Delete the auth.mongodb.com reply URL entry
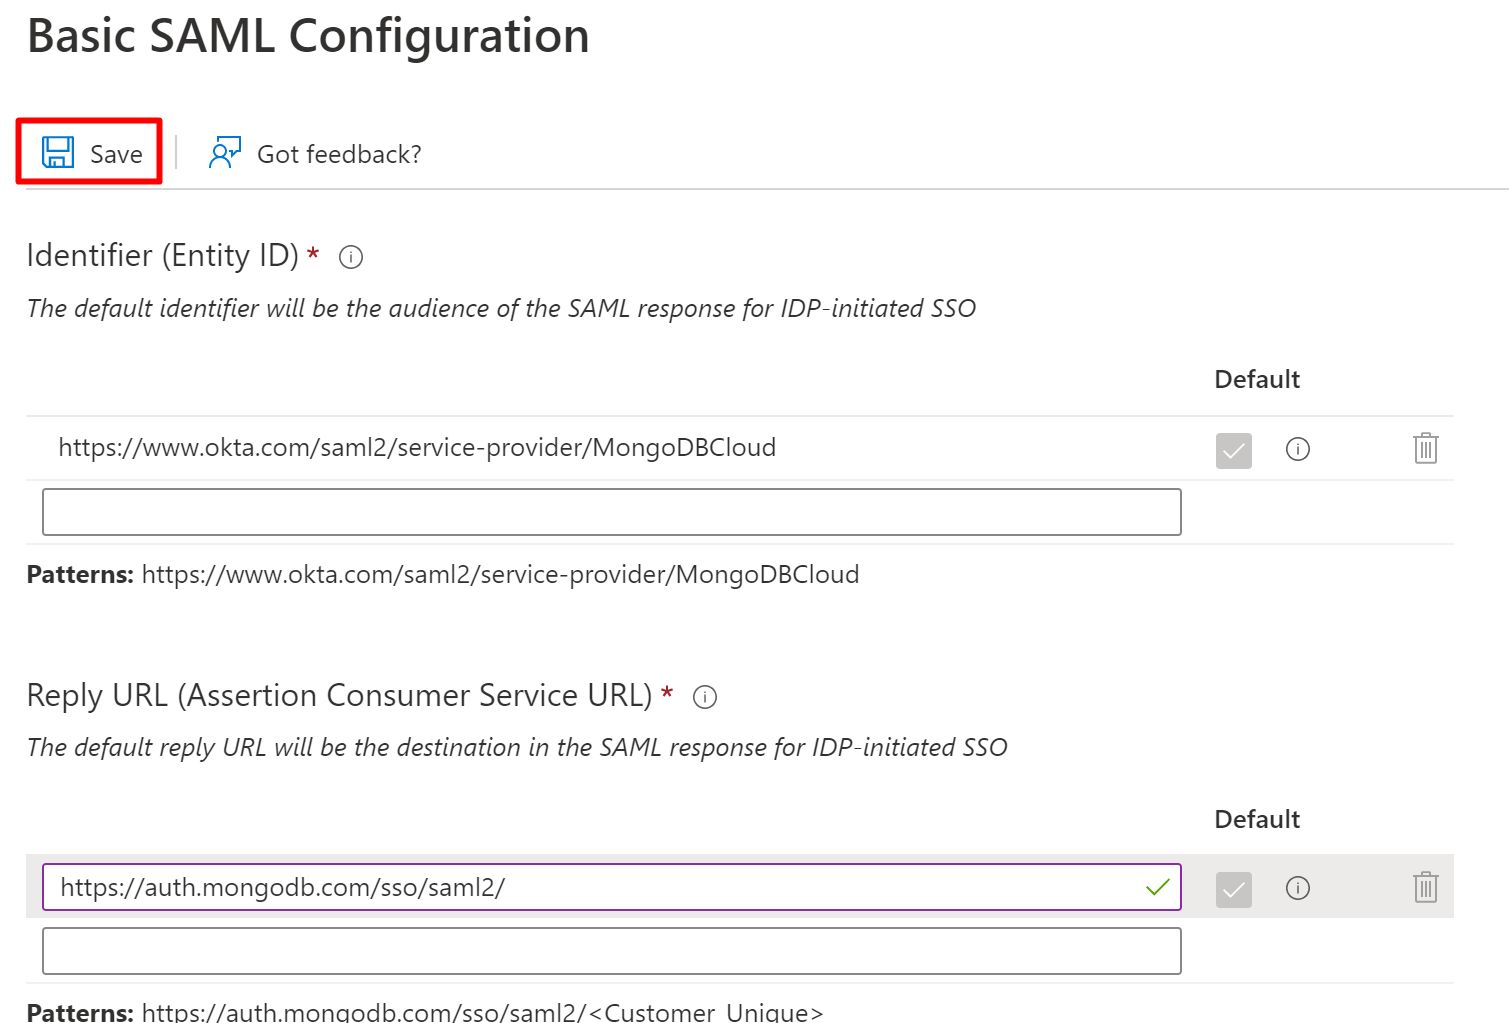This screenshot has width=1509, height=1023. [x=1425, y=887]
